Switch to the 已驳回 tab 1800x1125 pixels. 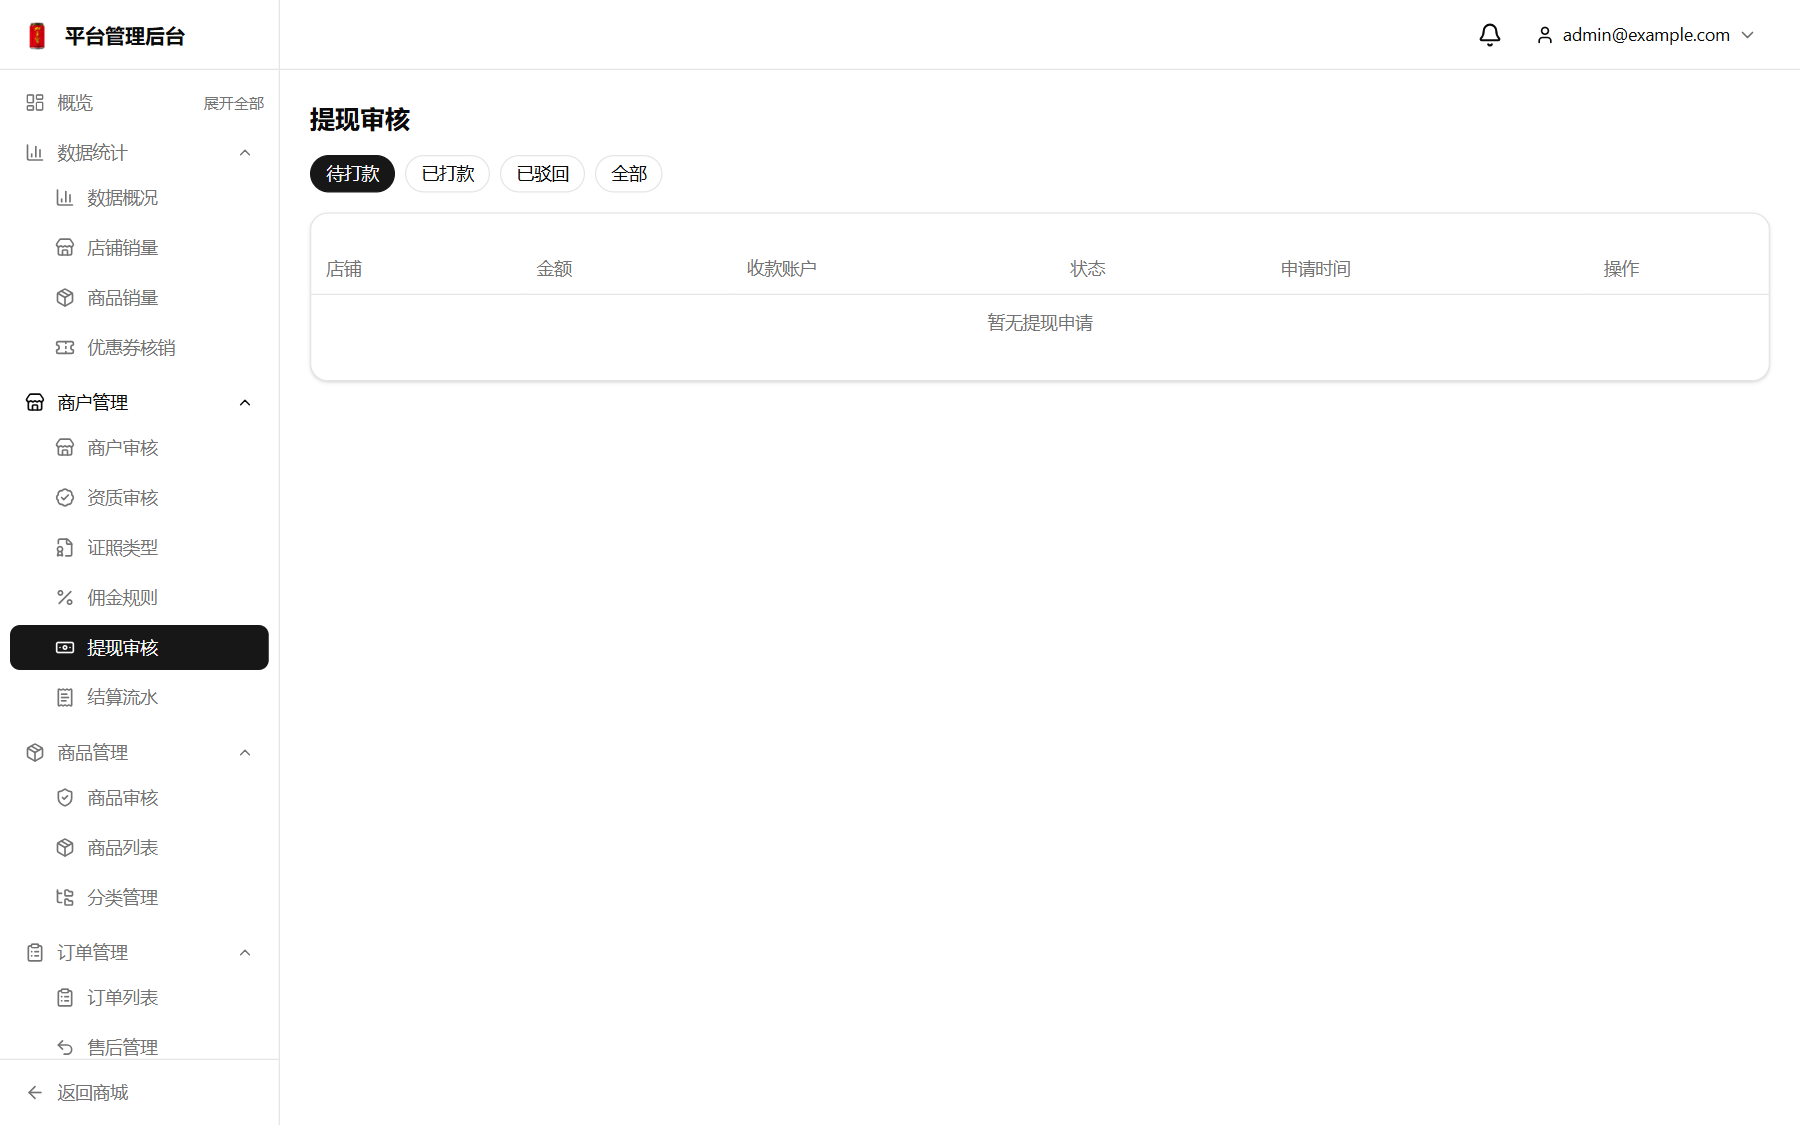[543, 174]
